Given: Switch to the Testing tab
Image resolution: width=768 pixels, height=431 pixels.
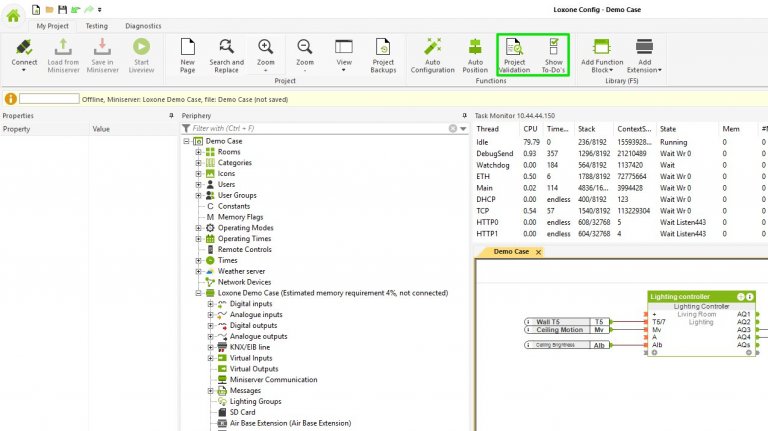Looking at the screenshot, I should tap(96, 26).
